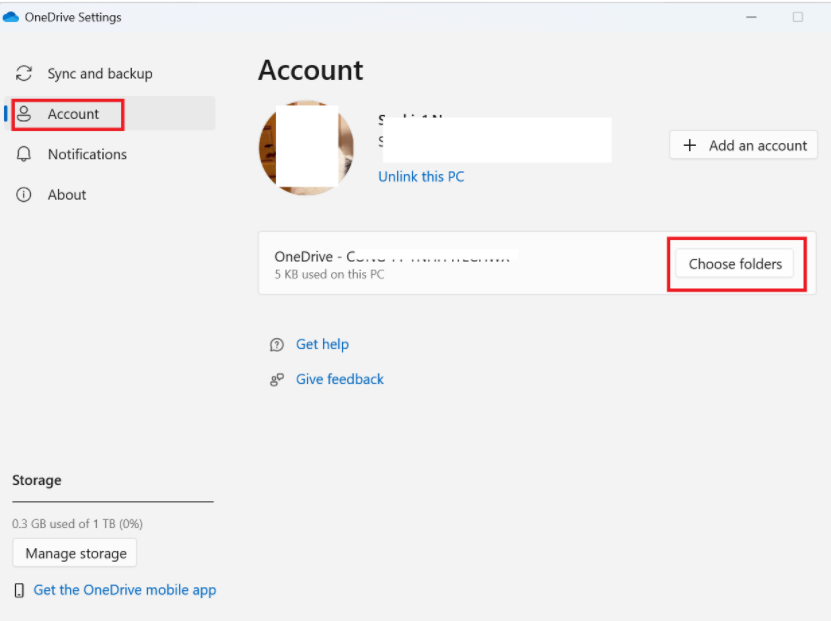This screenshot has width=831, height=621.
Task: Click the person icon beside Account
Action: (x=24, y=114)
